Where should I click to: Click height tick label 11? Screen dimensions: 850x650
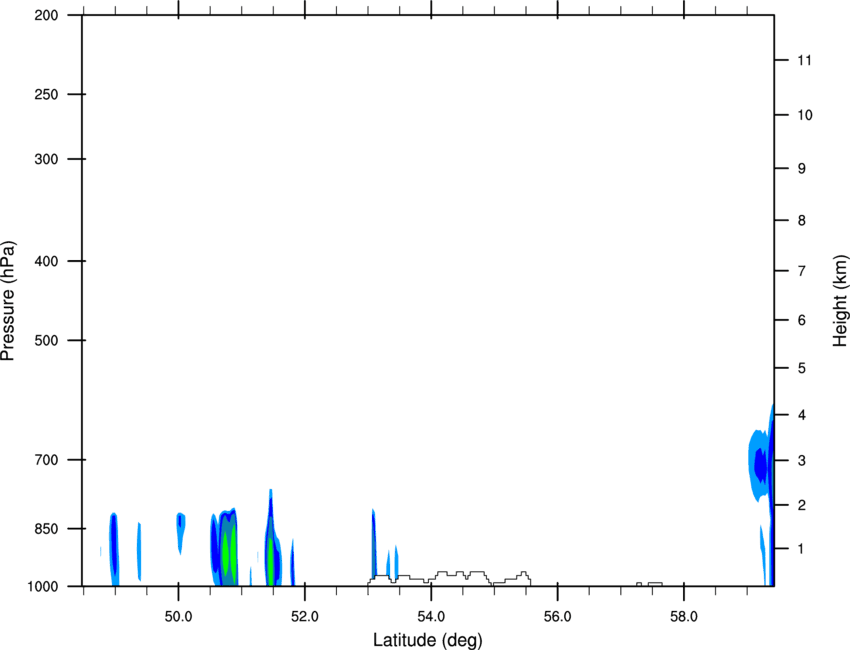805,60
